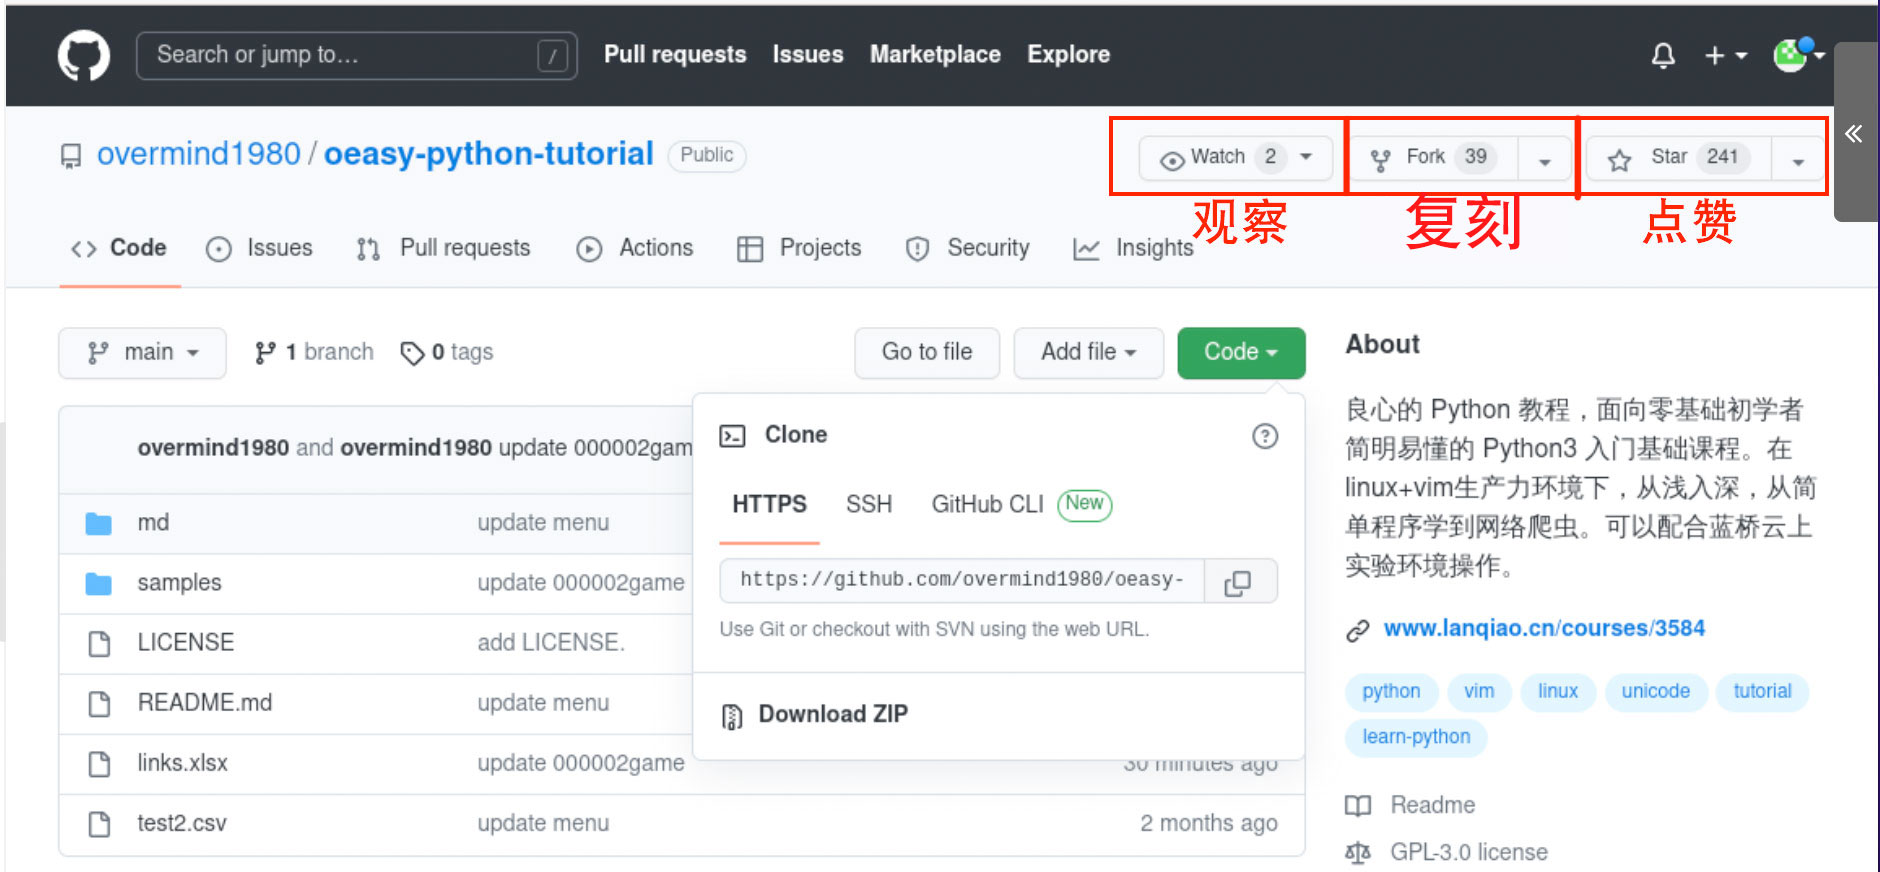The image size is (1880, 872).
Task: Click the vim topic tag
Action: (1479, 691)
